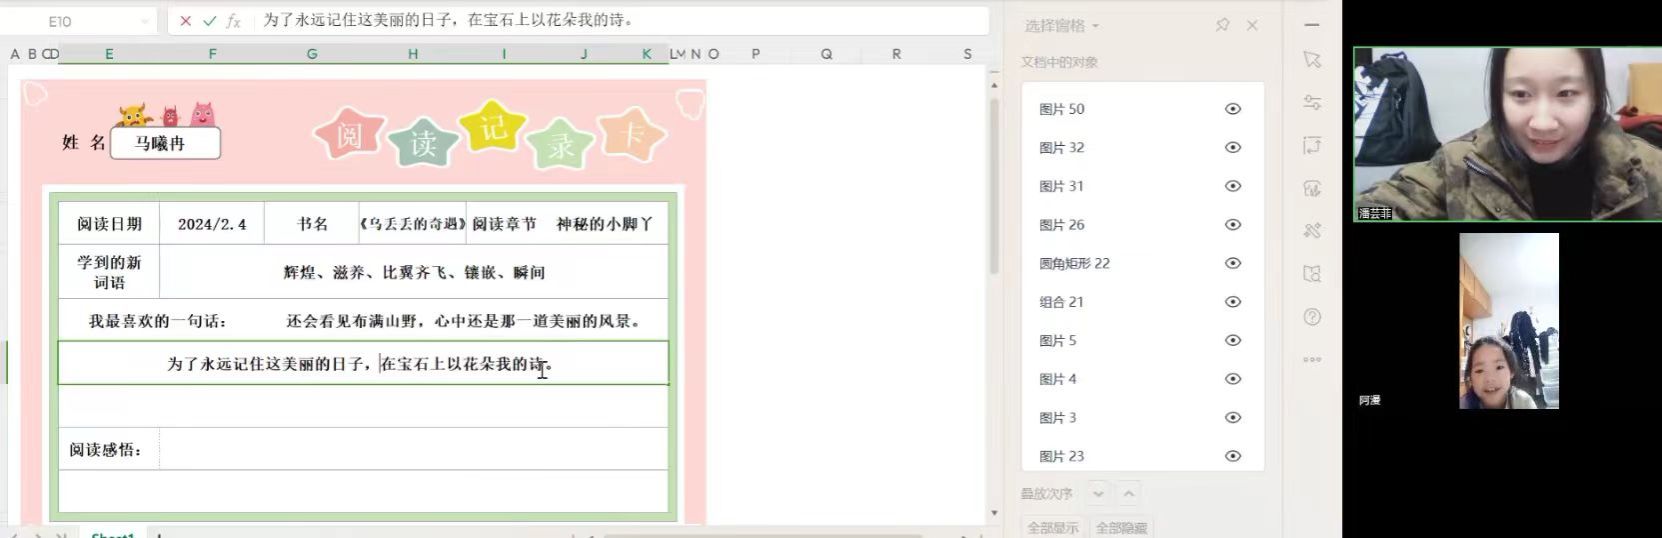Confirm the entry with the green checkmark
The height and width of the screenshot is (538, 1662).
pyautogui.click(x=209, y=21)
